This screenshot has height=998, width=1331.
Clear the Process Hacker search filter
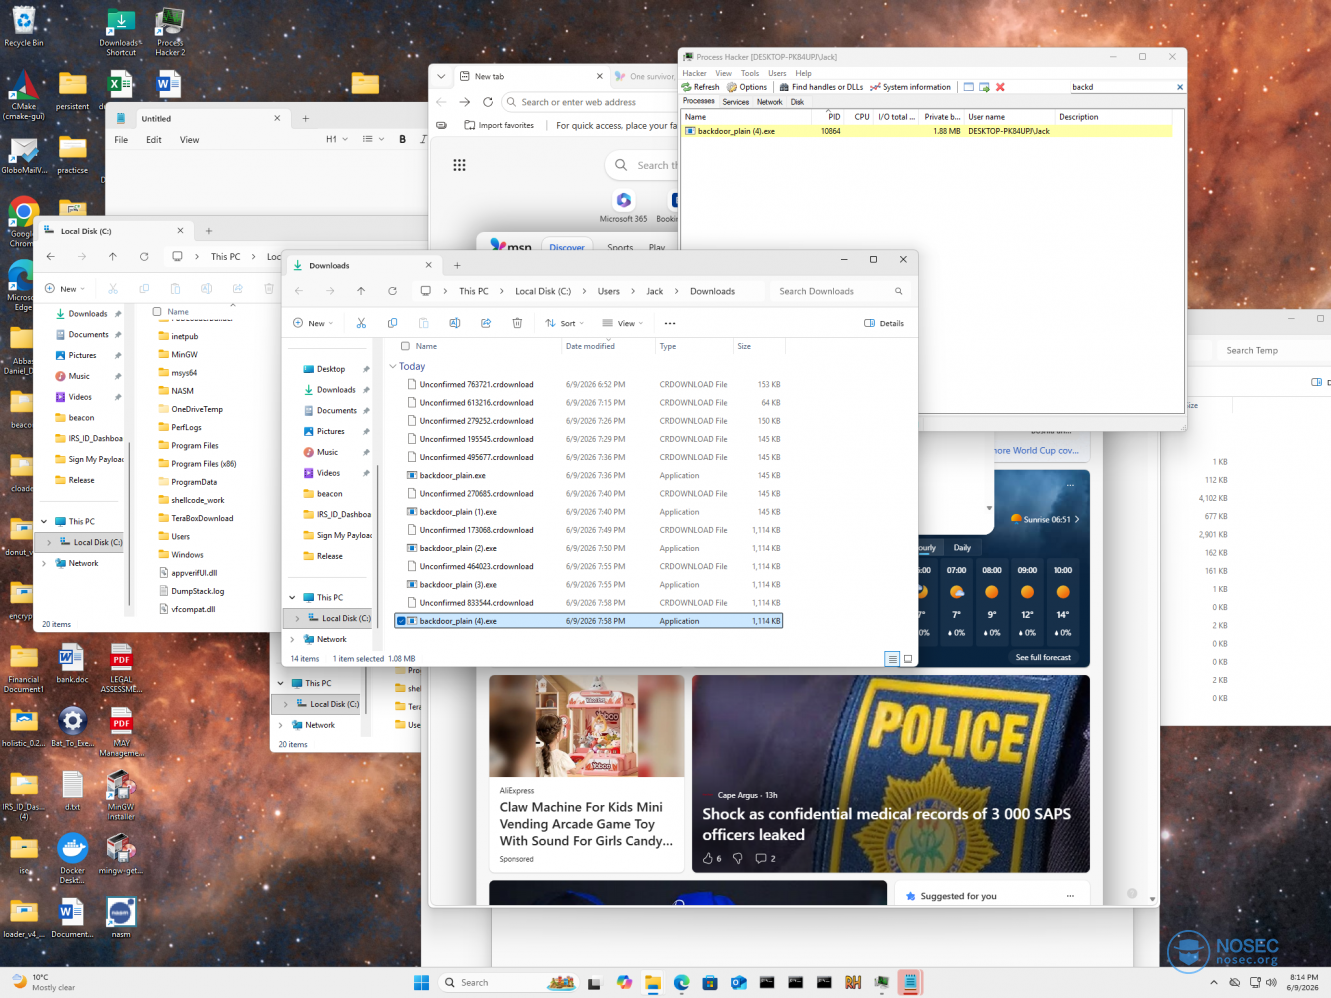1180,87
